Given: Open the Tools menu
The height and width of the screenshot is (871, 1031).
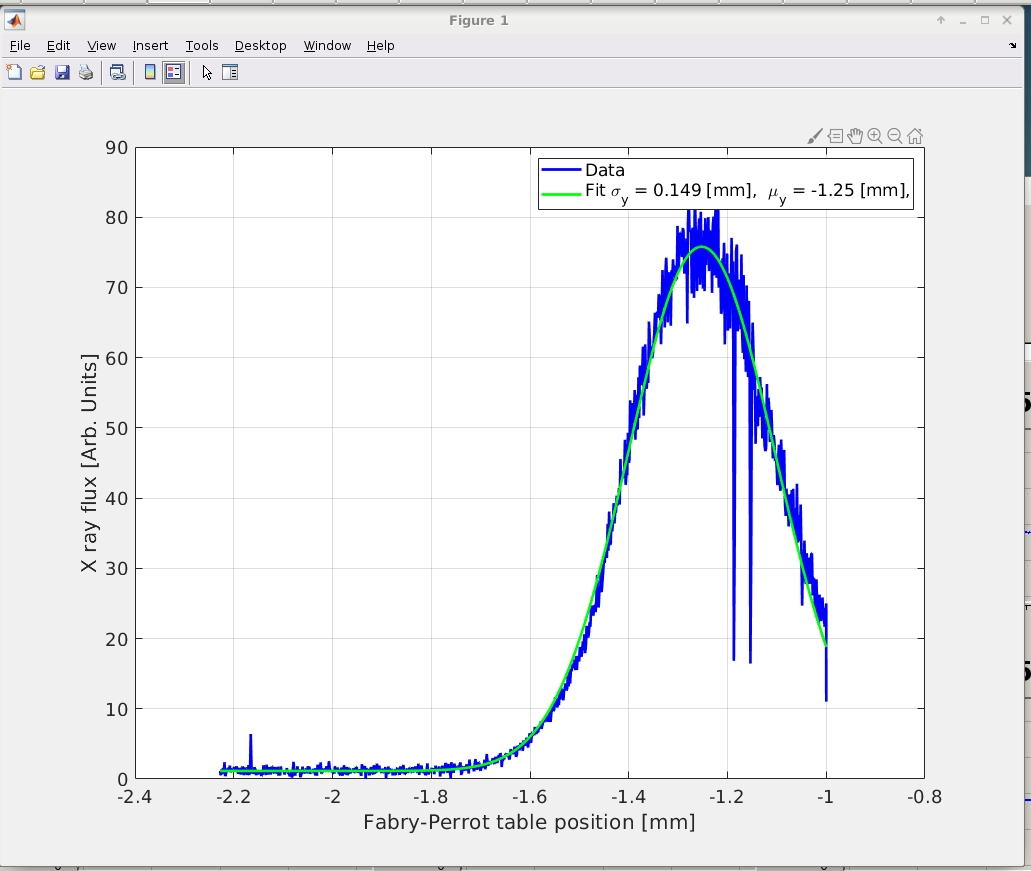Looking at the screenshot, I should [x=201, y=46].
